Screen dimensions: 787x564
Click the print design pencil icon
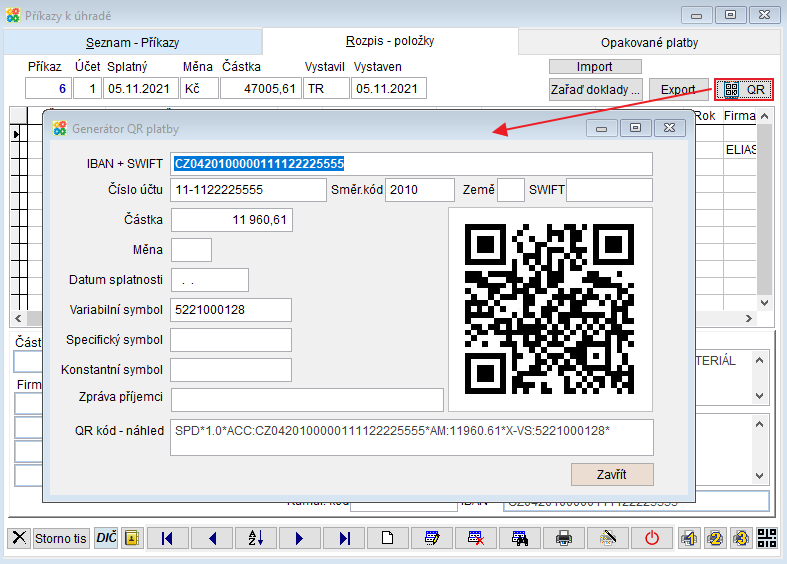tap(608, 538)
